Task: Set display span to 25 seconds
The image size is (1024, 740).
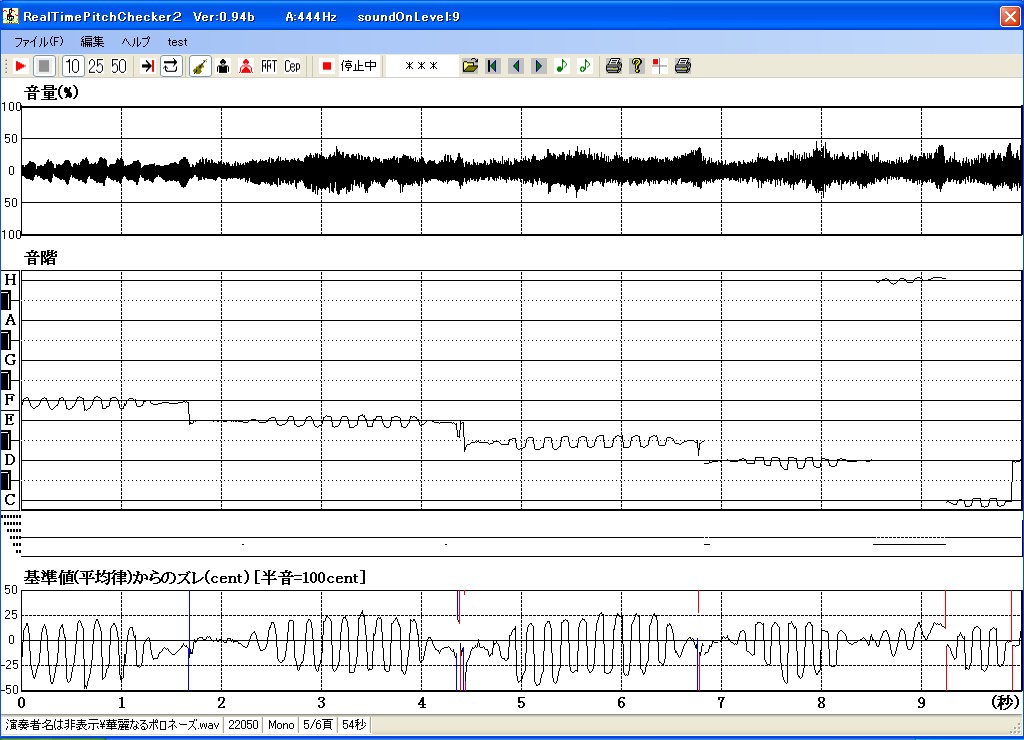Action: click(96, 66)
